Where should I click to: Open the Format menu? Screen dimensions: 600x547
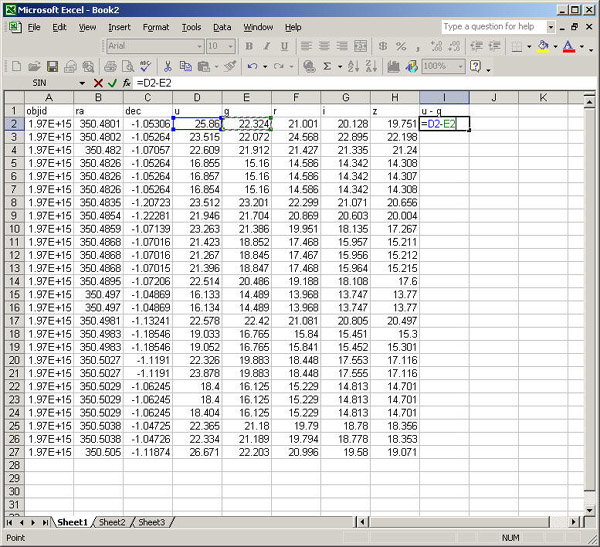[x=156, y=27]
